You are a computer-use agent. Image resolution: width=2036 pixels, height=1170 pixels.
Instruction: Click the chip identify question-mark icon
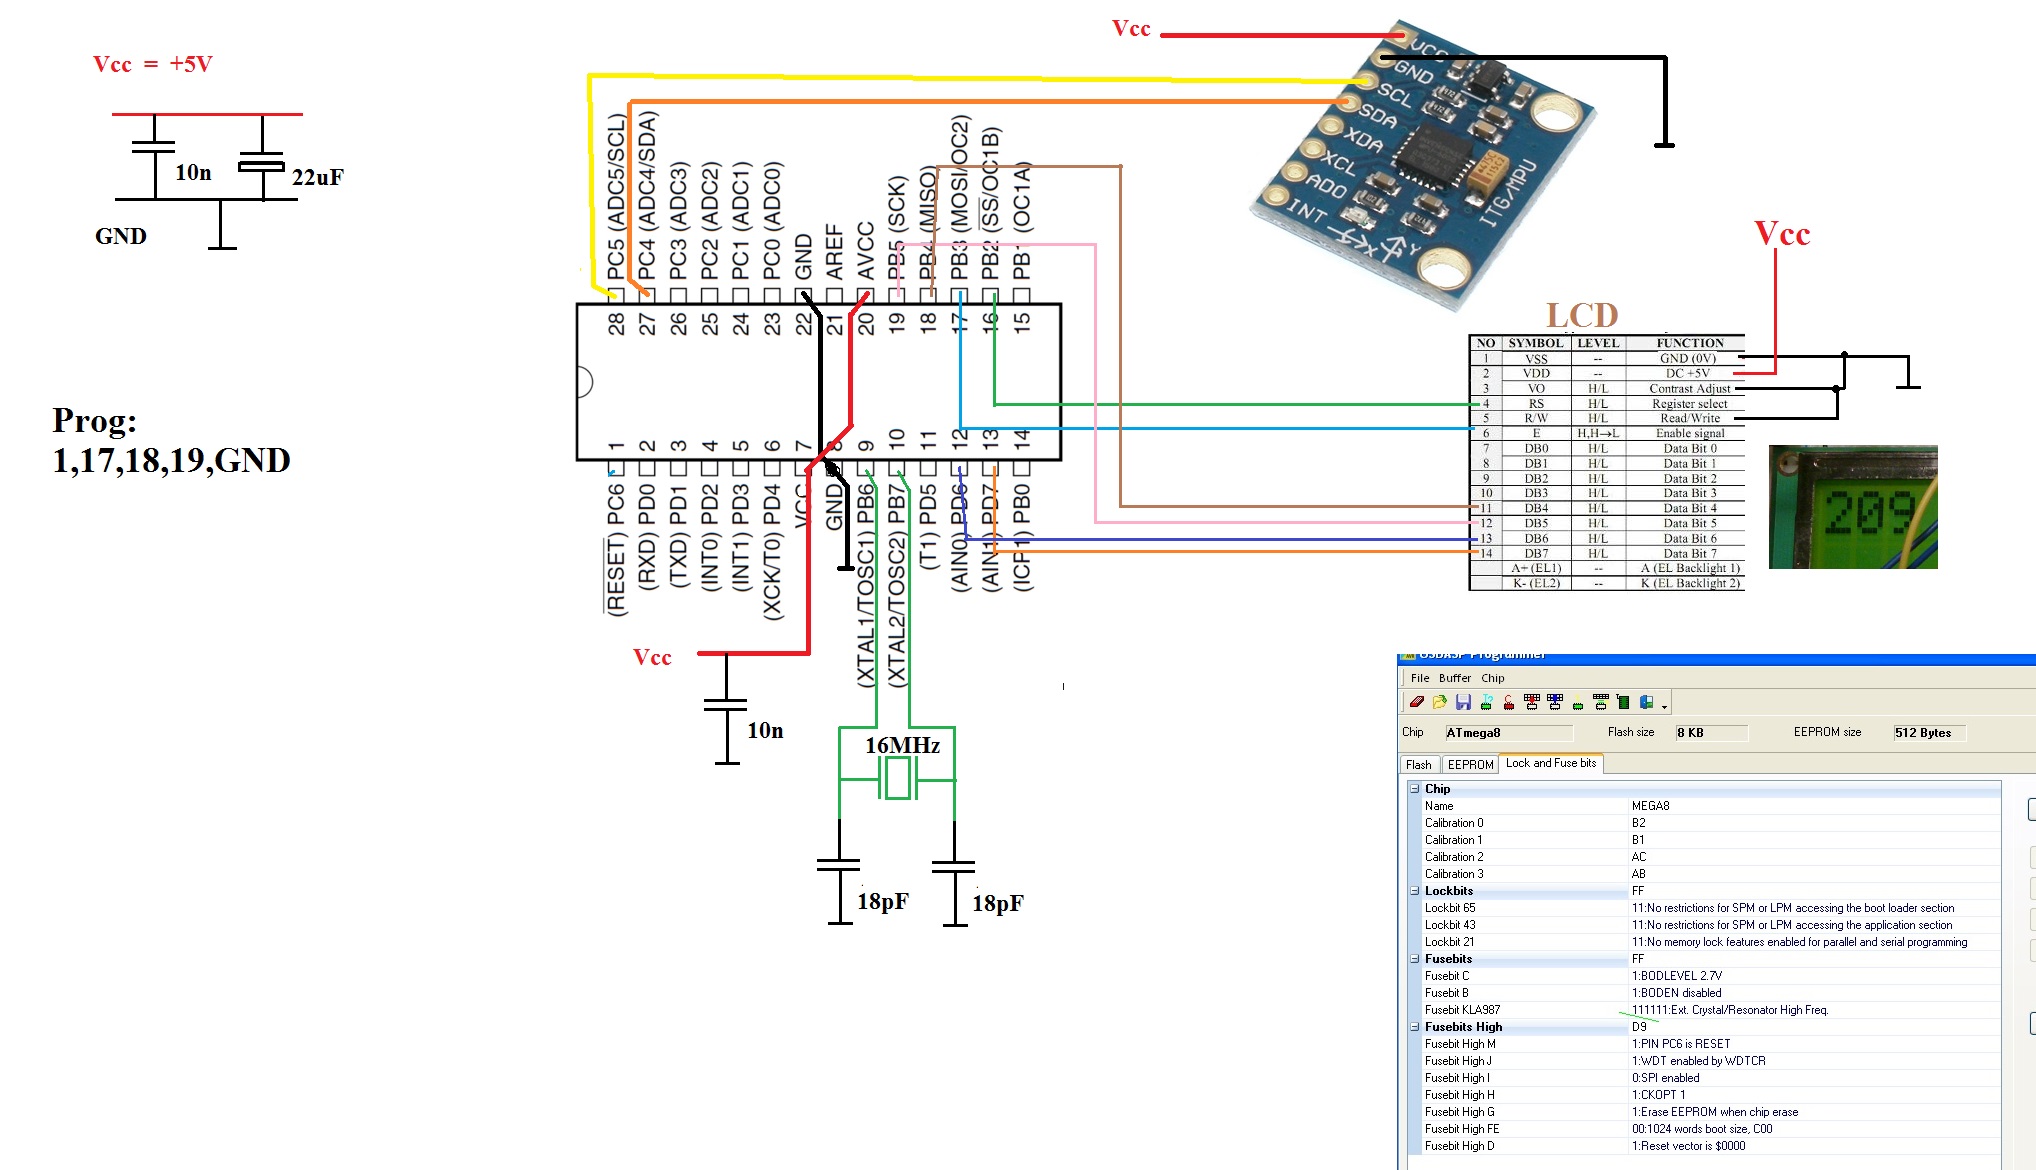(x=1486, y=702)
